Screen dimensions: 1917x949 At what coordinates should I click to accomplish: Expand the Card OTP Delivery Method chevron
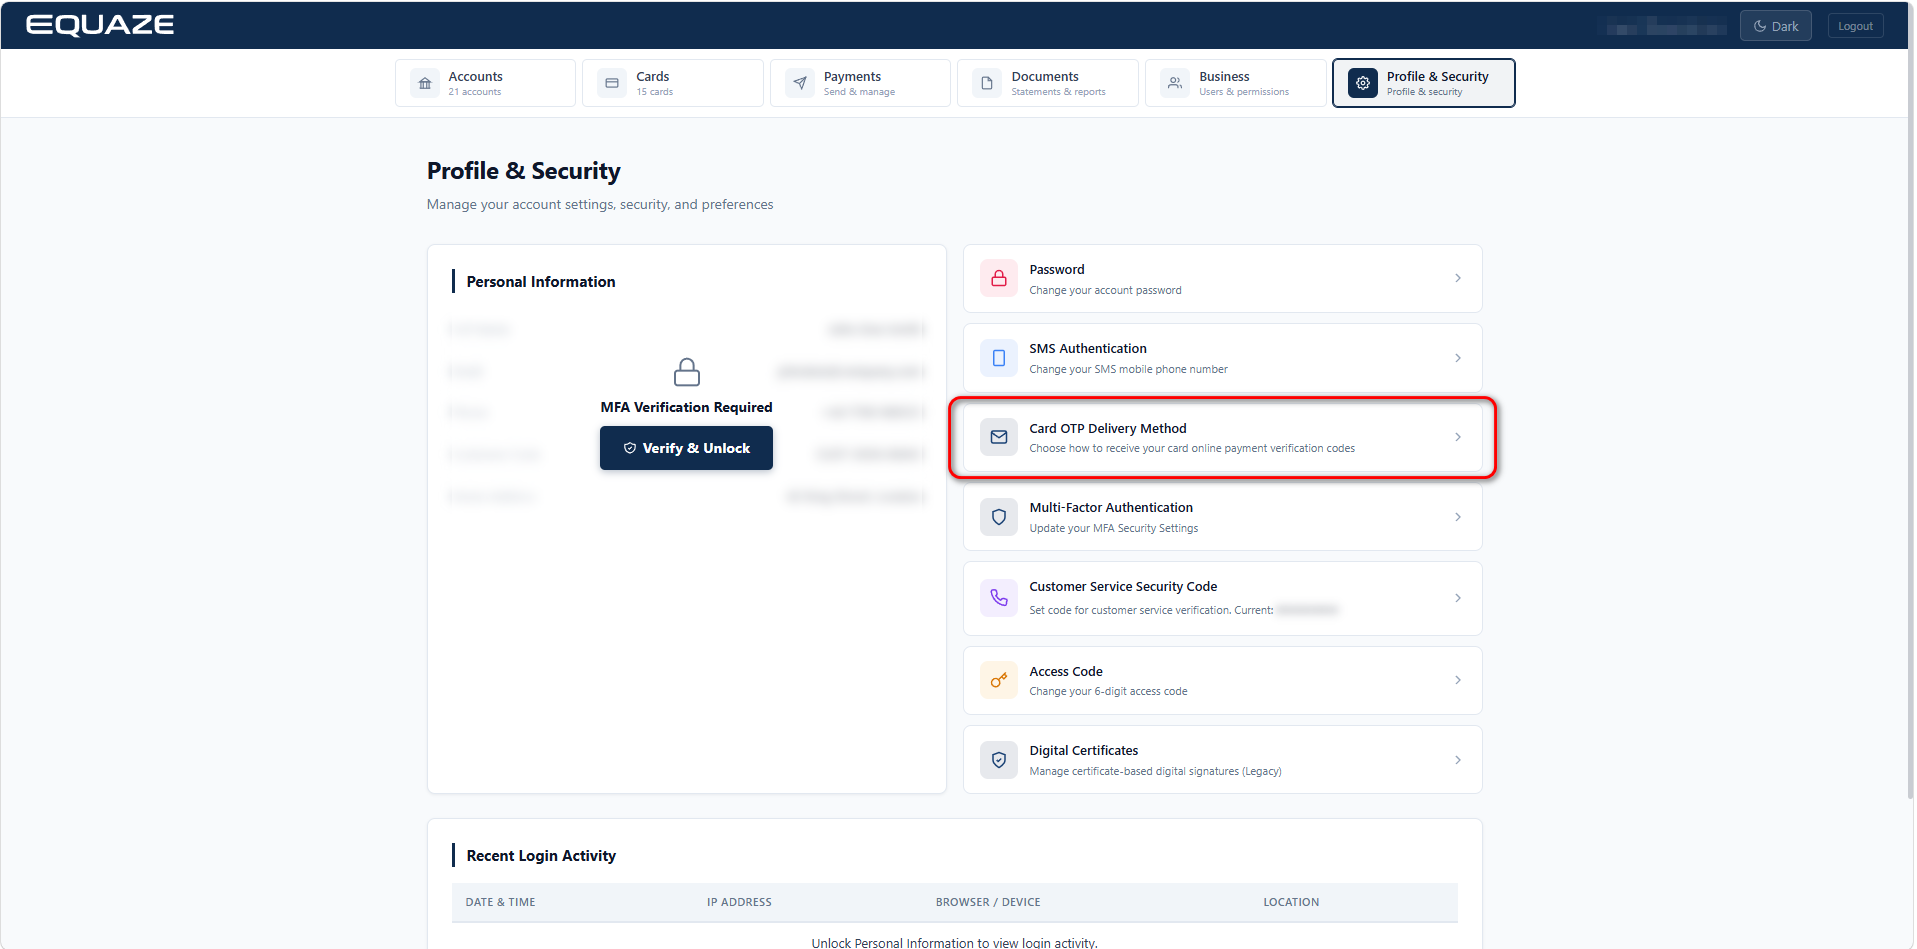[x=1458, y=437]
